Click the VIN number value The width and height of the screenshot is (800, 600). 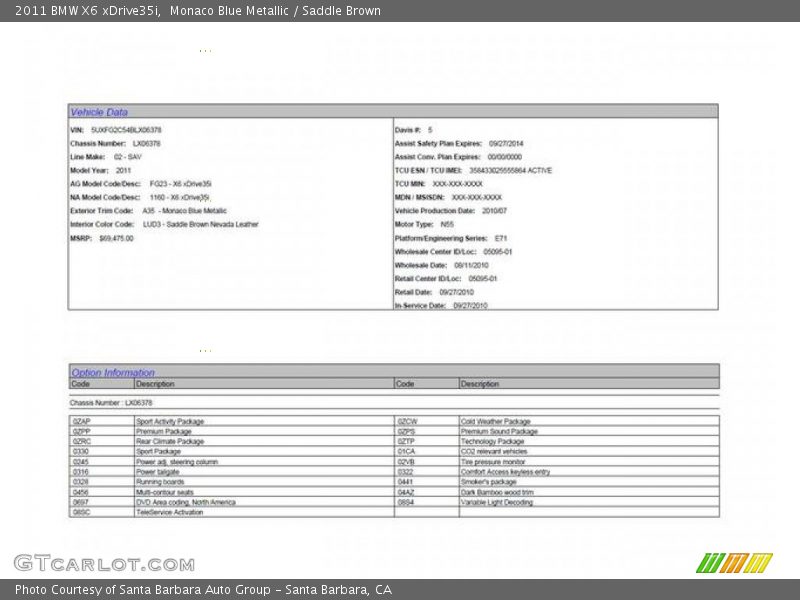coord(126,130)
